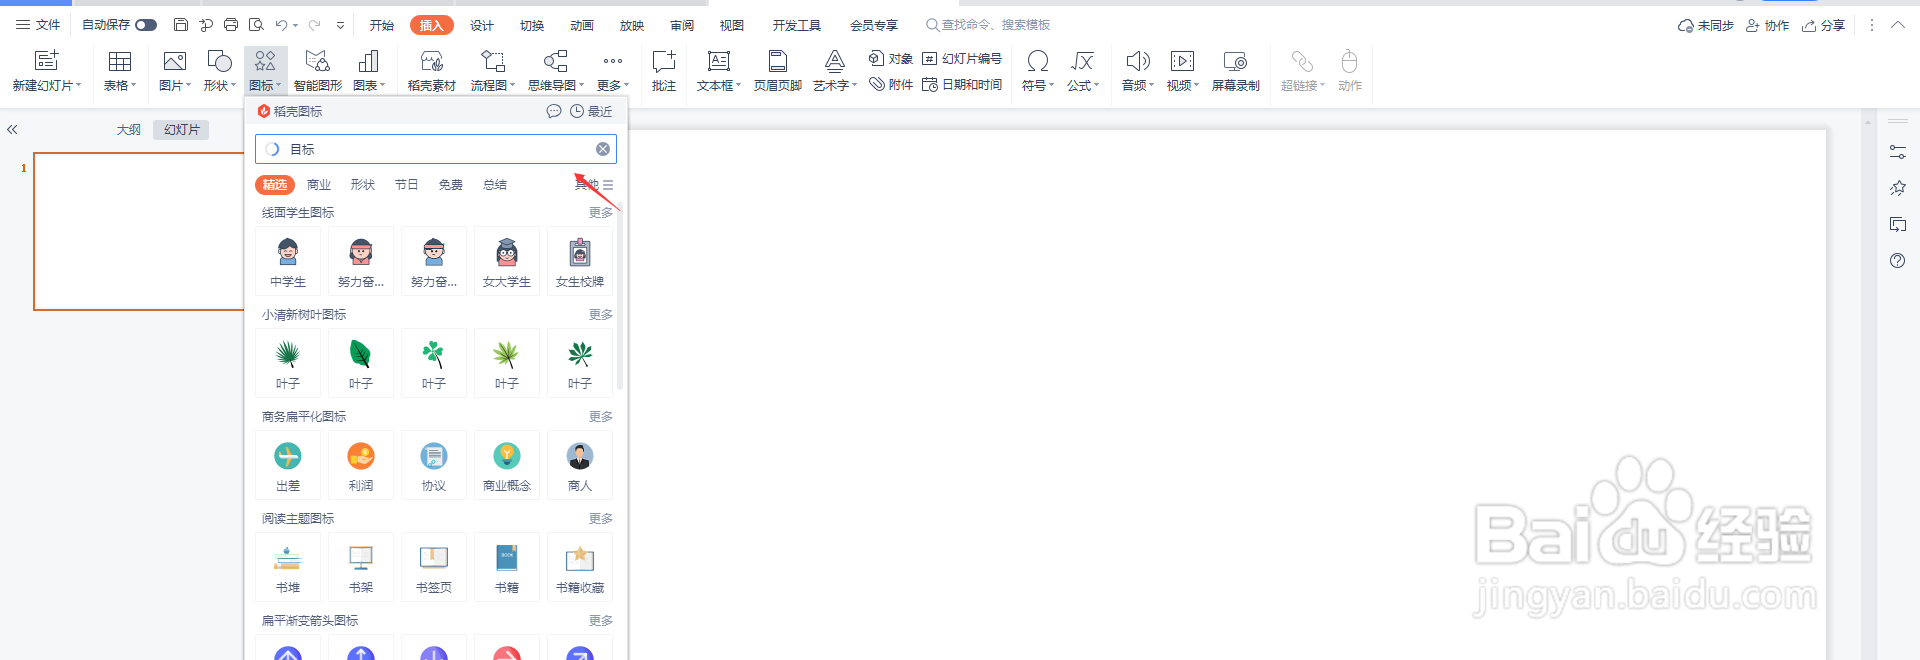1920x660 pixels.
Task: Clear the icon search text
Action: pyautogui.click(x=603, y=149)
